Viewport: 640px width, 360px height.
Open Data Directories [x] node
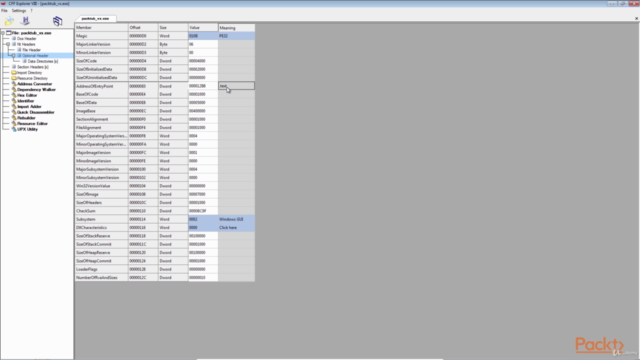[x=43, y=61]
